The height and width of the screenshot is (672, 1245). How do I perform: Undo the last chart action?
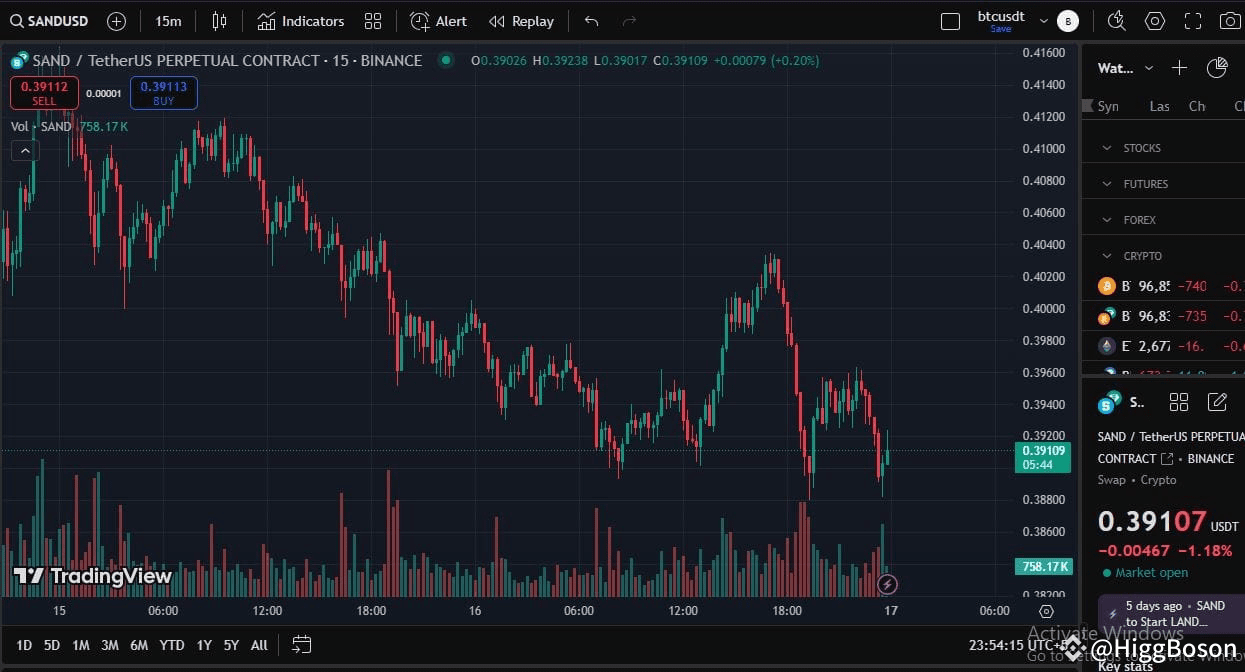[x=590, y=21]
